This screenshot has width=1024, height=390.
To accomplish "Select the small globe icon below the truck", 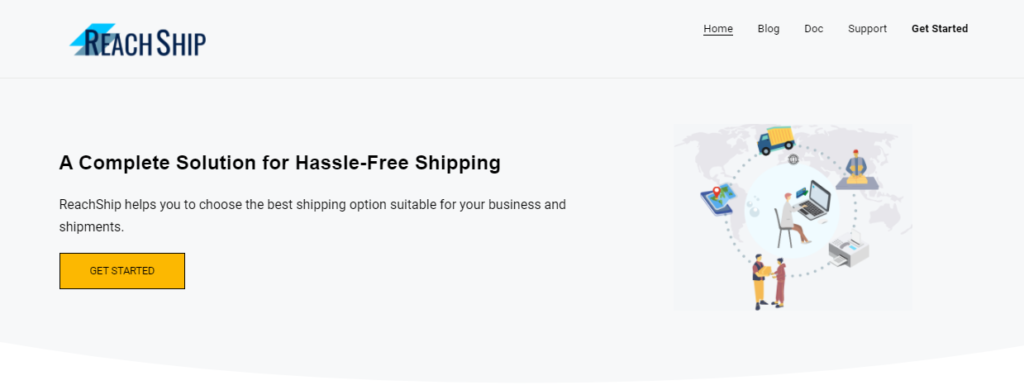I will coord(793,159).
